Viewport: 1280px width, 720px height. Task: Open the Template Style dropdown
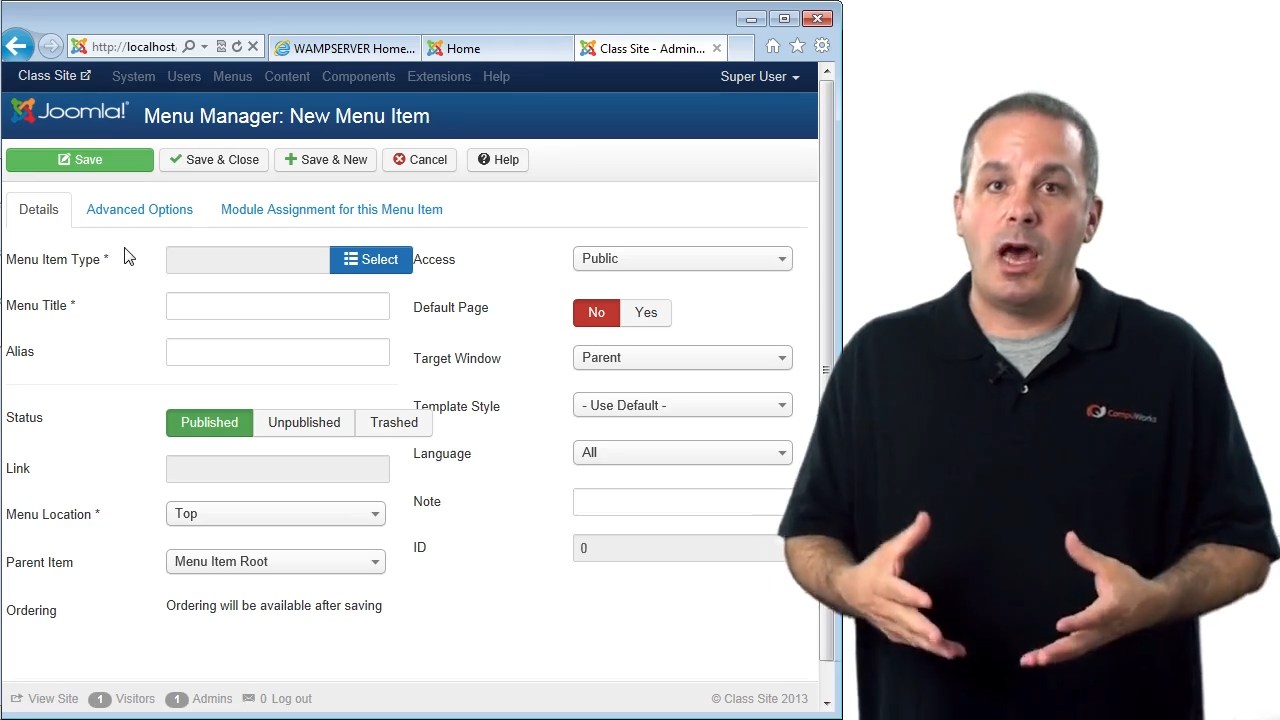683,405
